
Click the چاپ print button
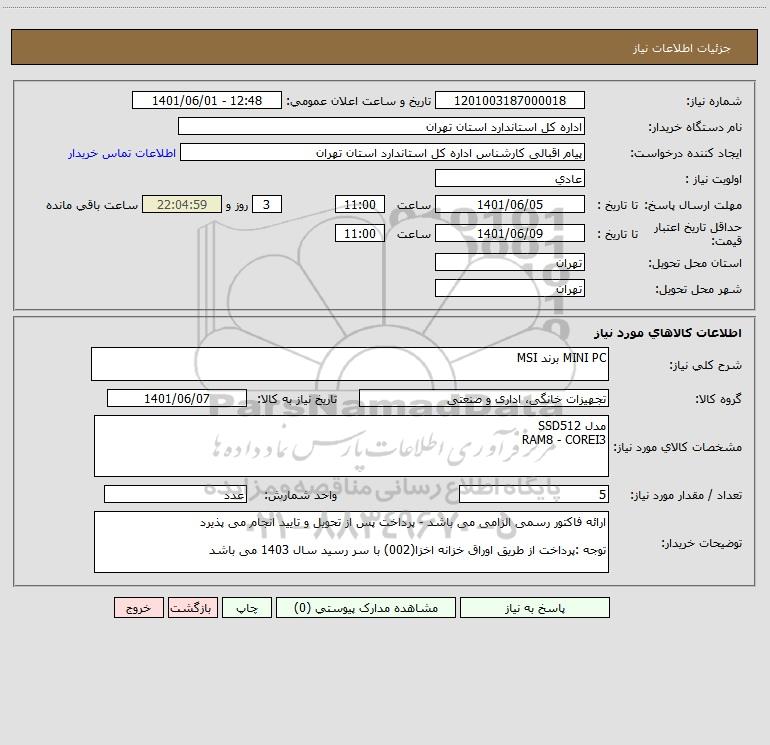tap(247, 608)
